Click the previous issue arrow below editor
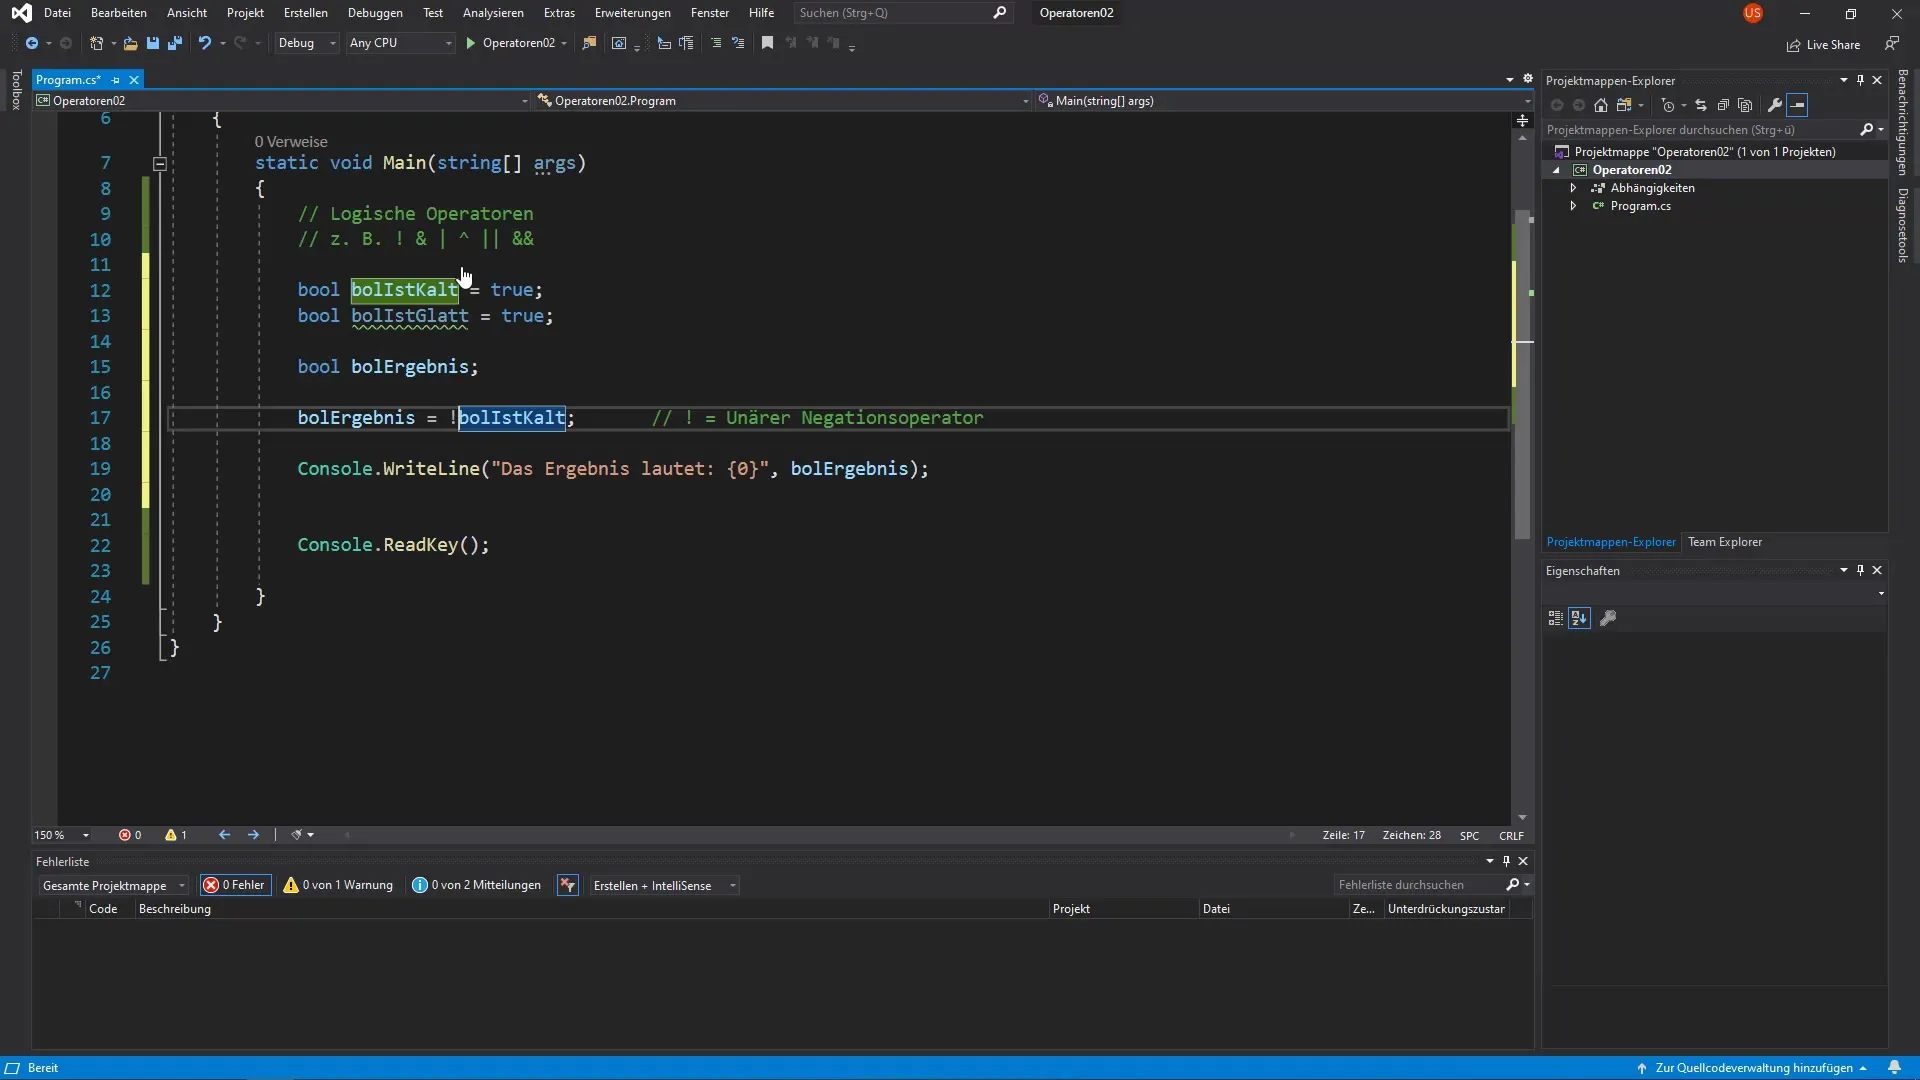Image resolution: width=1920 pixels, height=1080 pixels. (x=224, y=835)
